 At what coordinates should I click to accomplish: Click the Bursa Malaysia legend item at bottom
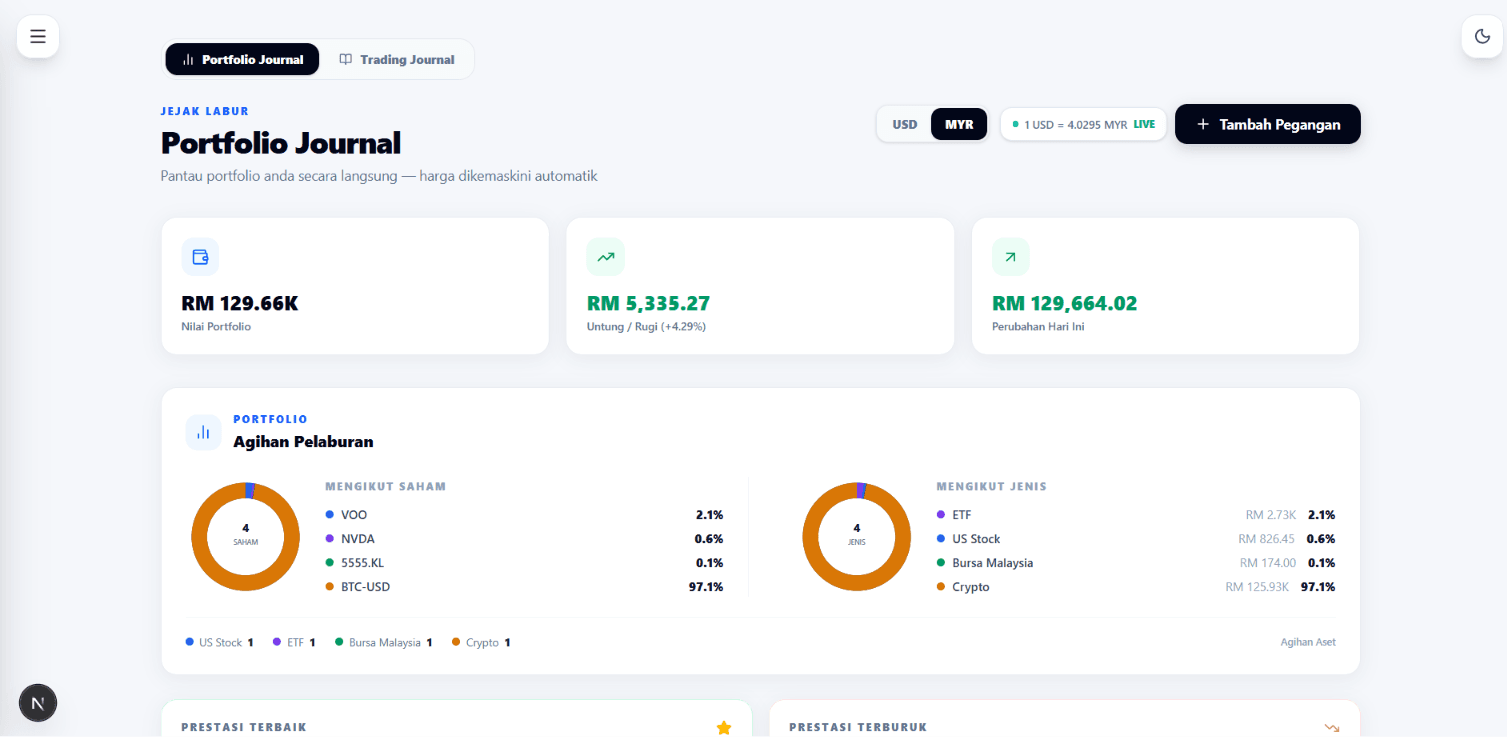coord(384,642)
